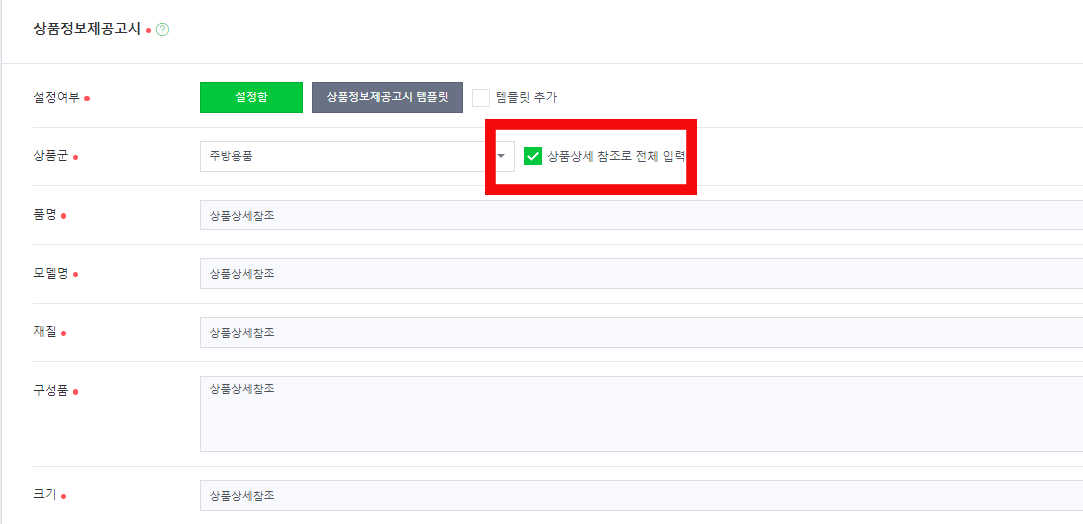
Task: Enable the 템플릿 추가 checkbox
Action: tap(481, 98)
